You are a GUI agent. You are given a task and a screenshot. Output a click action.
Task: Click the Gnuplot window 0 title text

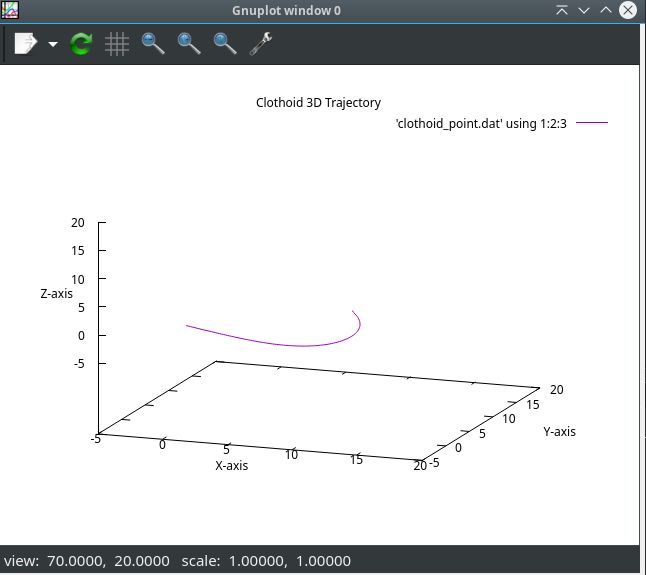[286, 10]
